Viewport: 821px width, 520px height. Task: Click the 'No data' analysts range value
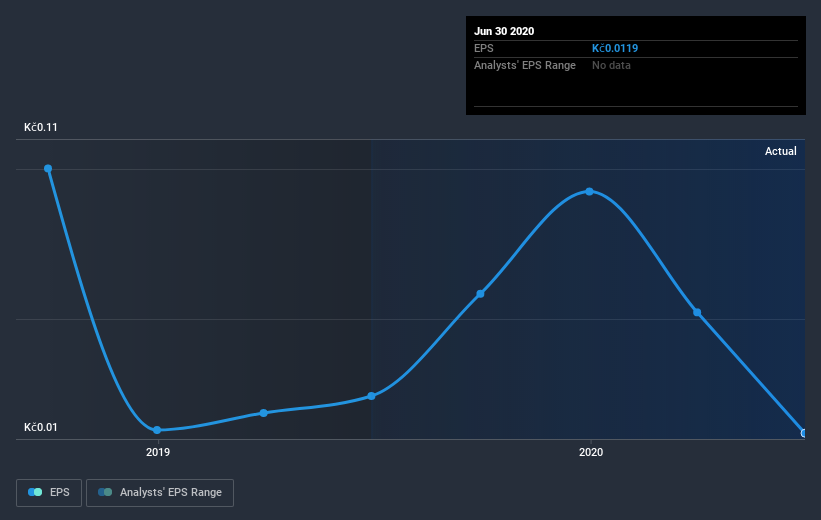pos(611,65)
